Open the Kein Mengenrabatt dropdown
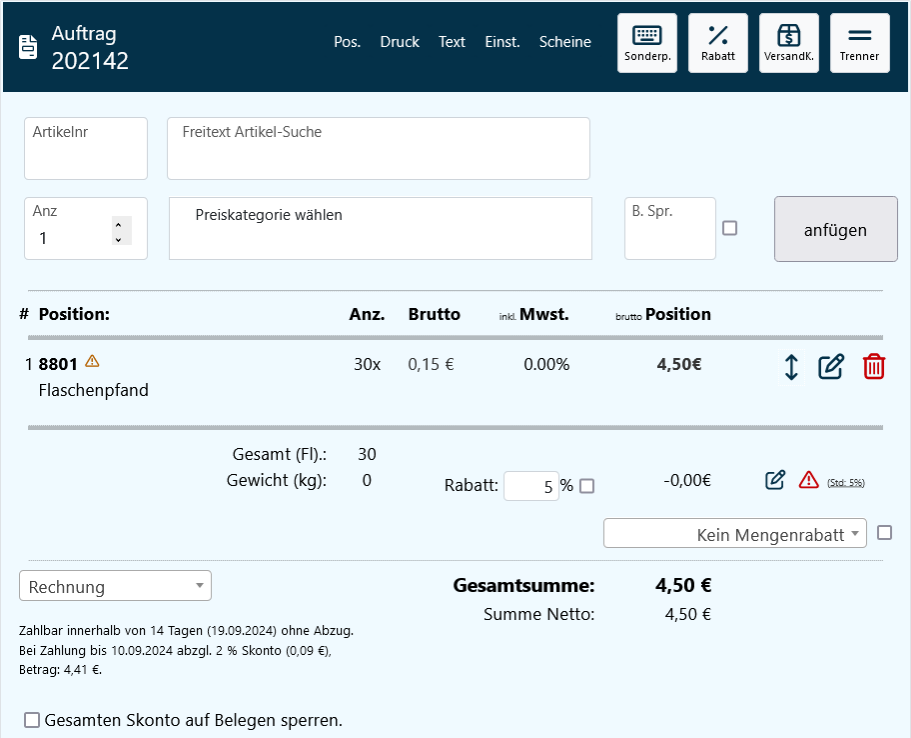The width and height of the screenshot is (911, 738). [735, 534]
